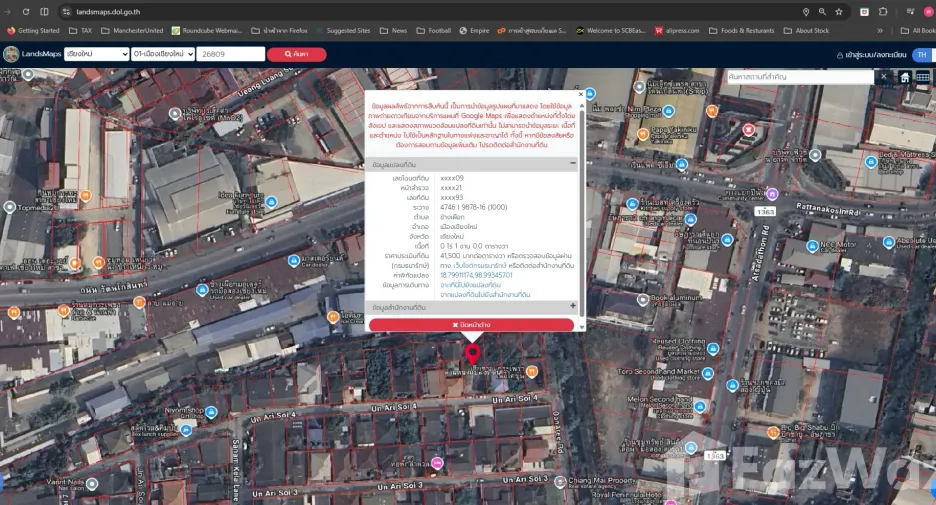Open the TAX bookmarks folder

(81, 30)
